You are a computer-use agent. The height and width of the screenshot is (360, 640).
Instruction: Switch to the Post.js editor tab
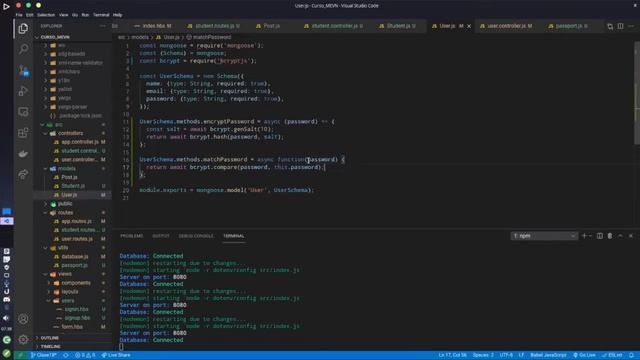click(272, 26)
